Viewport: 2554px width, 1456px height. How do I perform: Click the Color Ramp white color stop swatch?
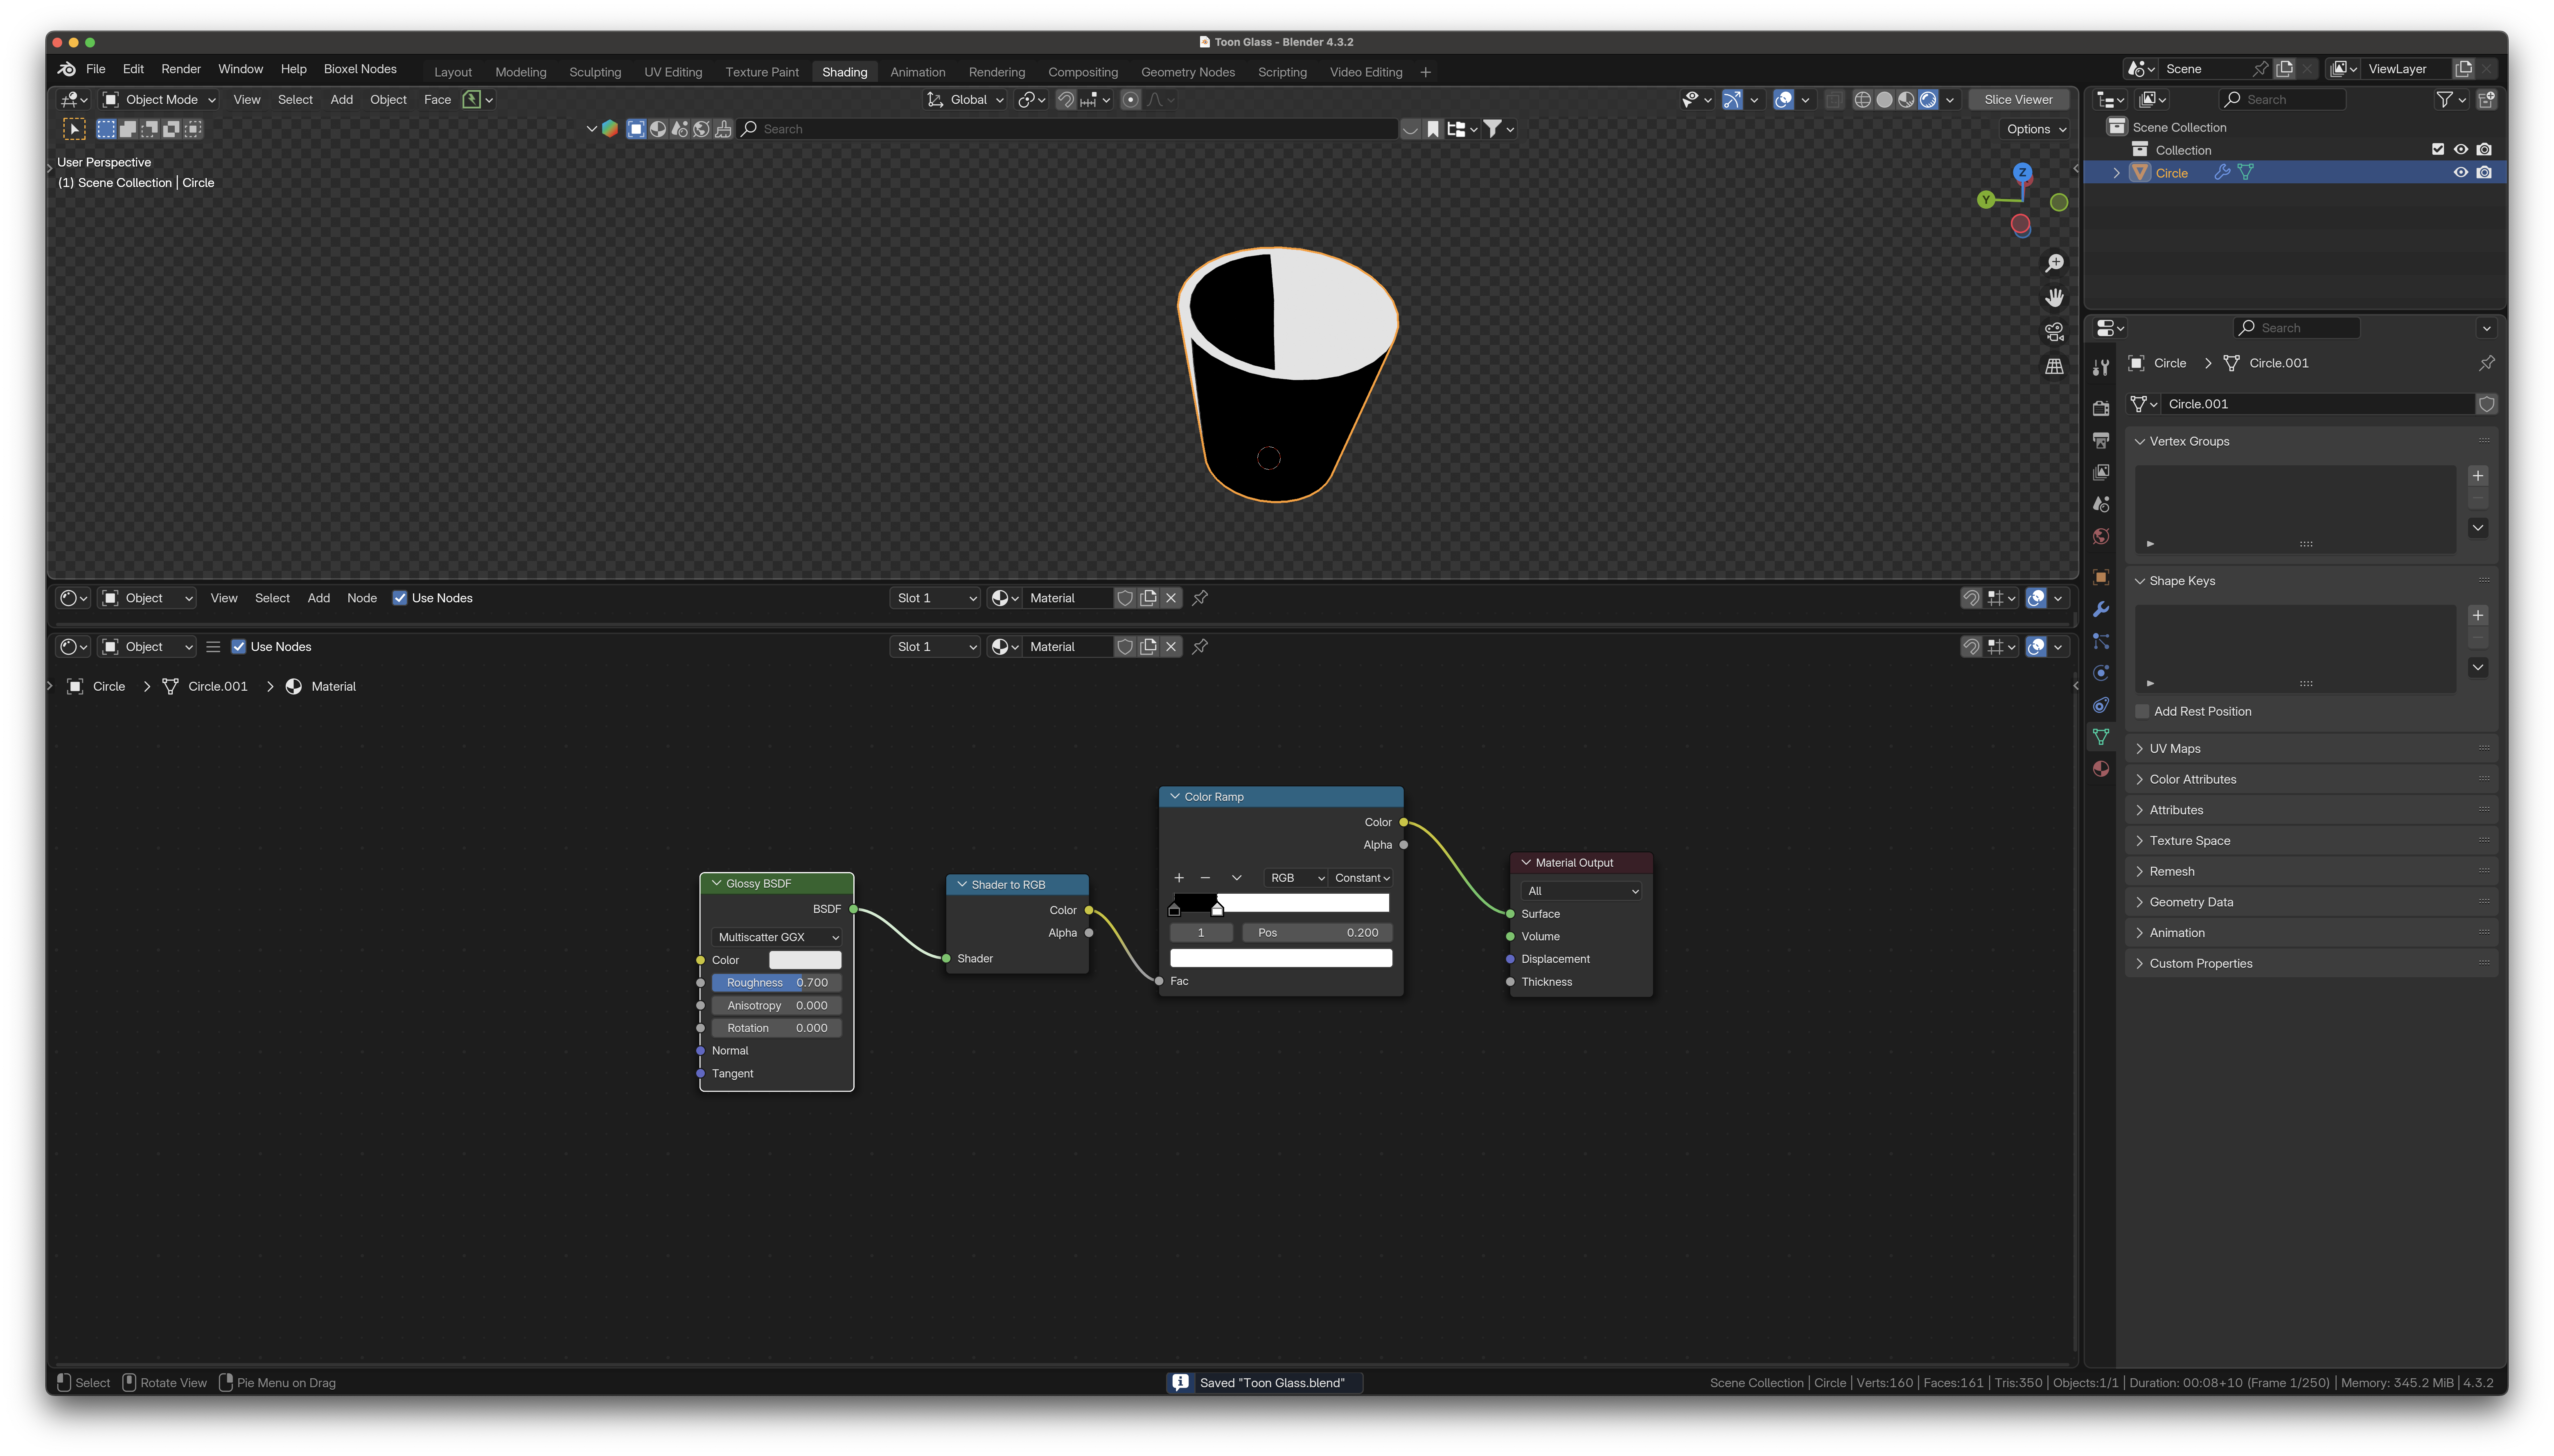(x=1281, y=959)
